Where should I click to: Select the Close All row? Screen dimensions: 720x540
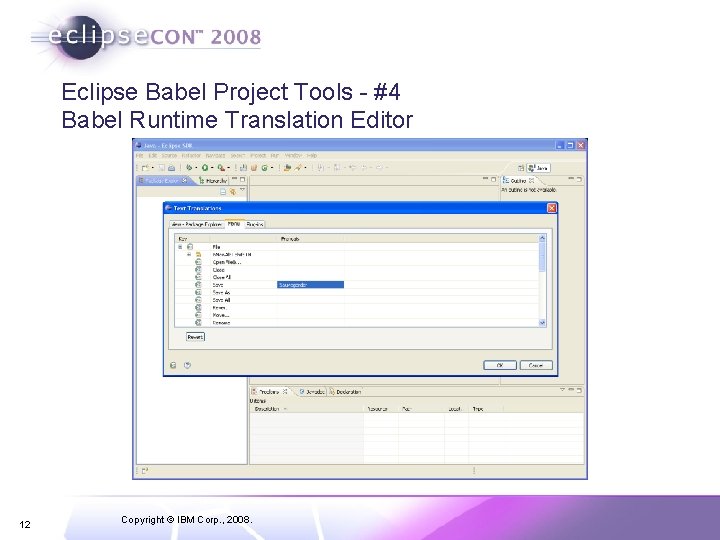coord(356,277)
